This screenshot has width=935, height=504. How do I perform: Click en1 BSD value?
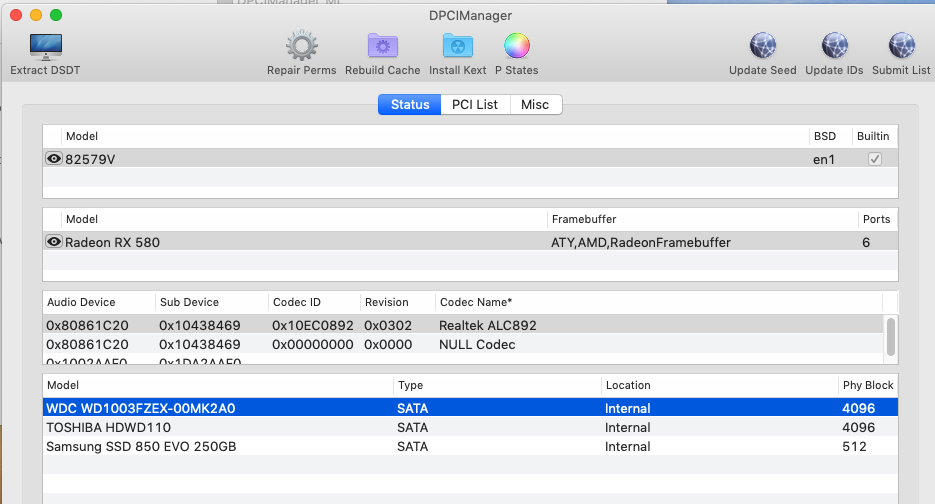(823, 159)
